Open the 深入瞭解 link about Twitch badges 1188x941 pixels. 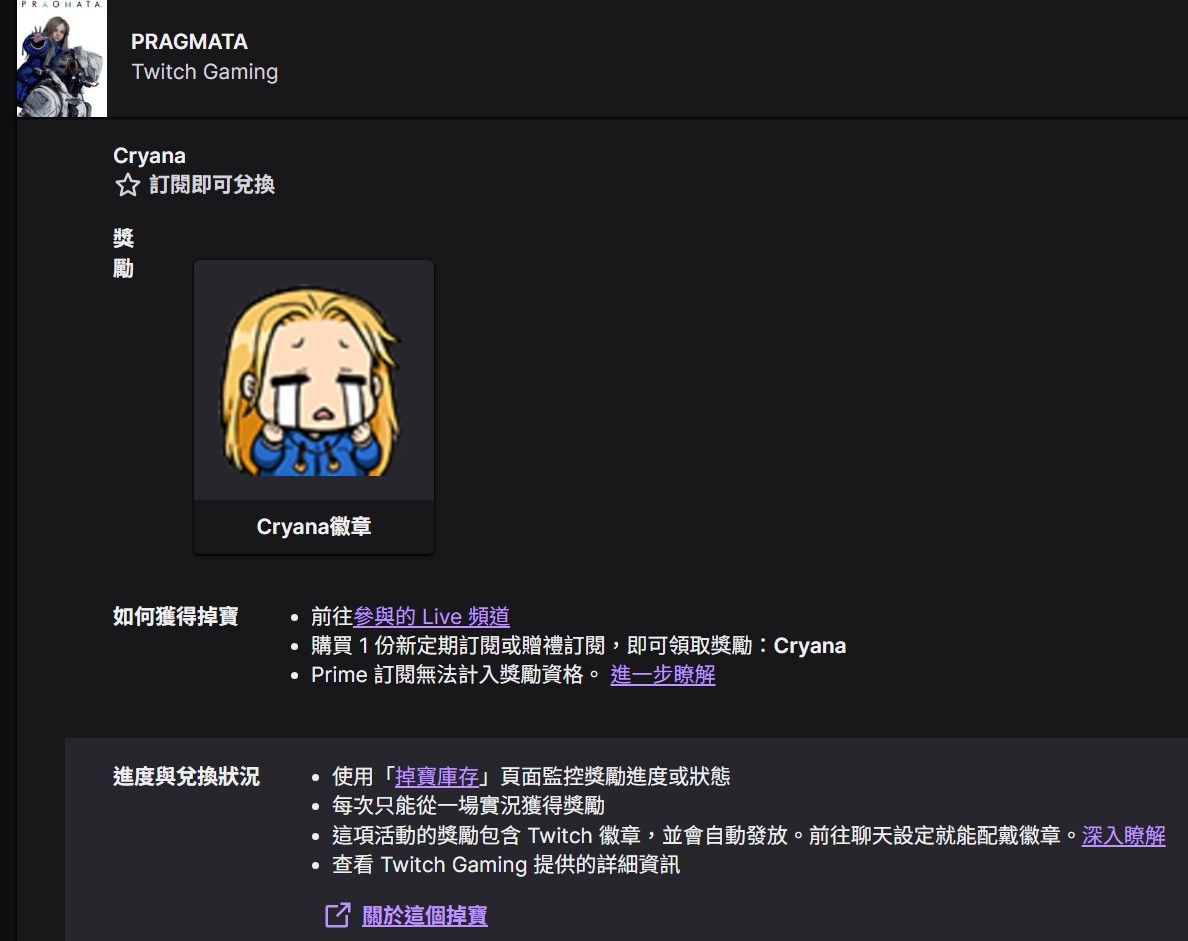(x=1122, y=835)
